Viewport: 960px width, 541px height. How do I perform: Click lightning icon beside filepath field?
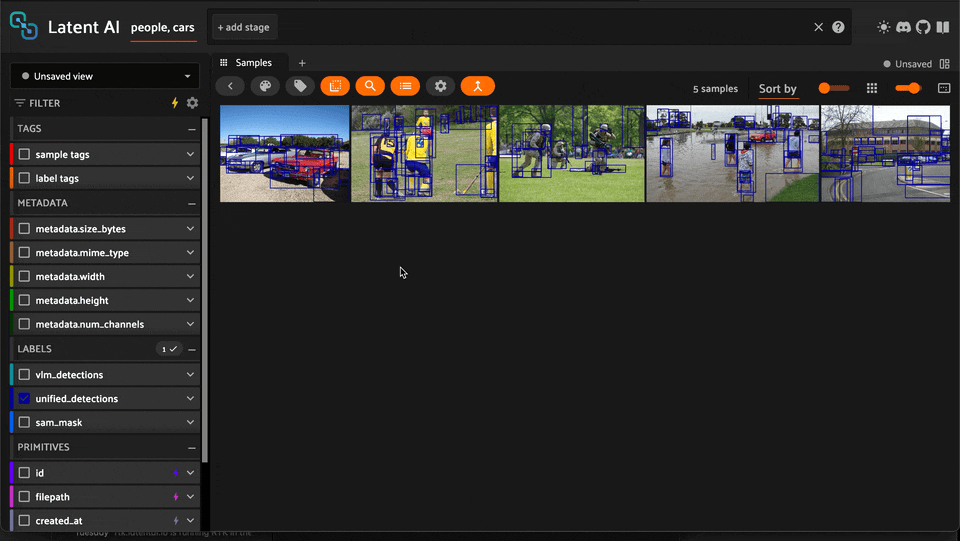(x=176, y=497)
